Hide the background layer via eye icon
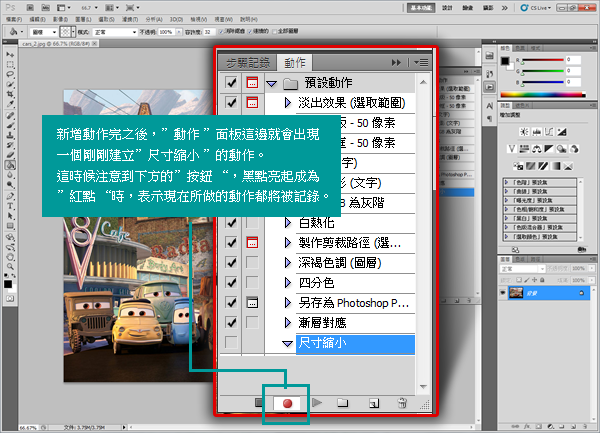 point(503,293)
